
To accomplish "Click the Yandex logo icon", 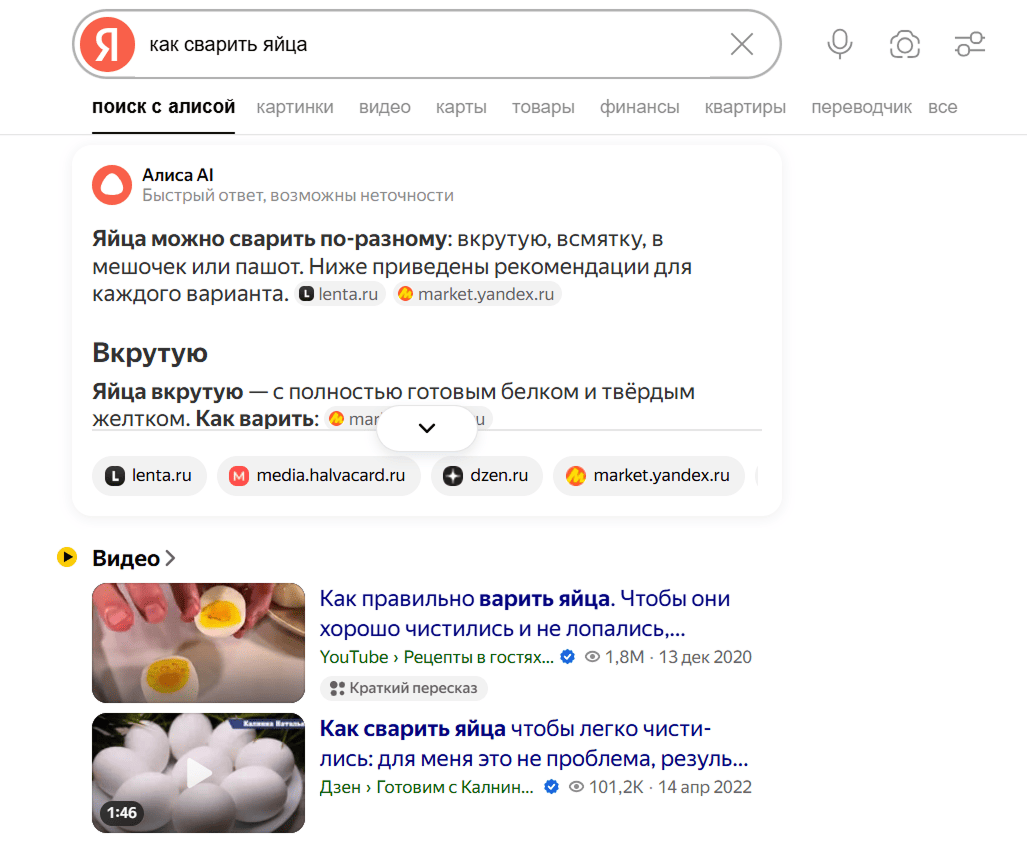I will pyautogui.click(x=108, y=44).
